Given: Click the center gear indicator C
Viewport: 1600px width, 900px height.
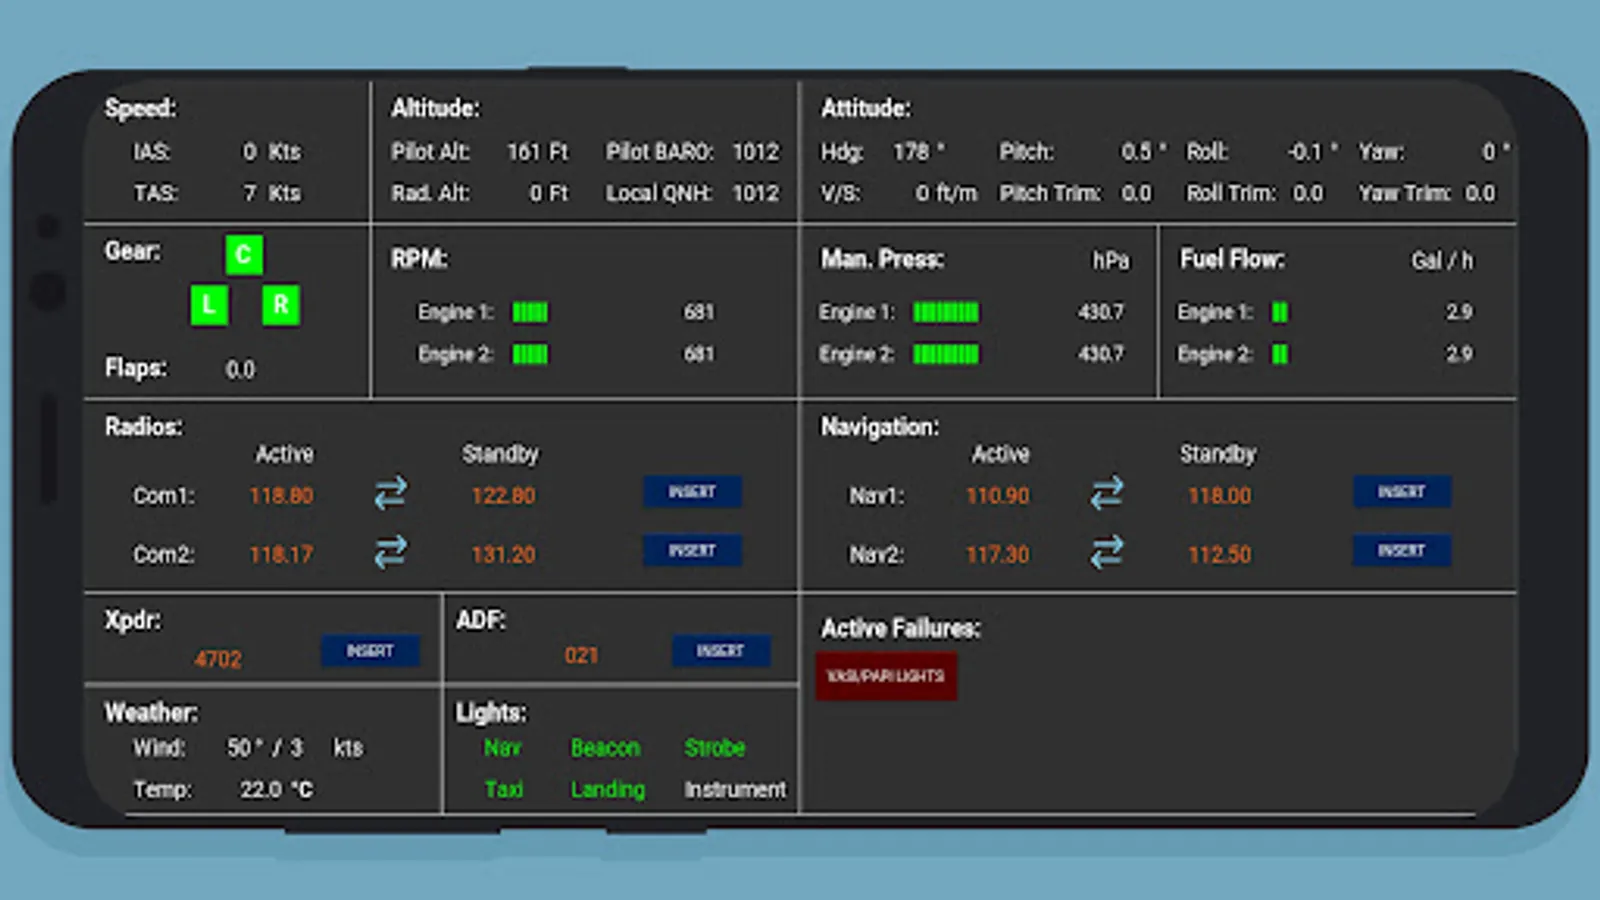Looking at the screenshot, I should [244, 255].
